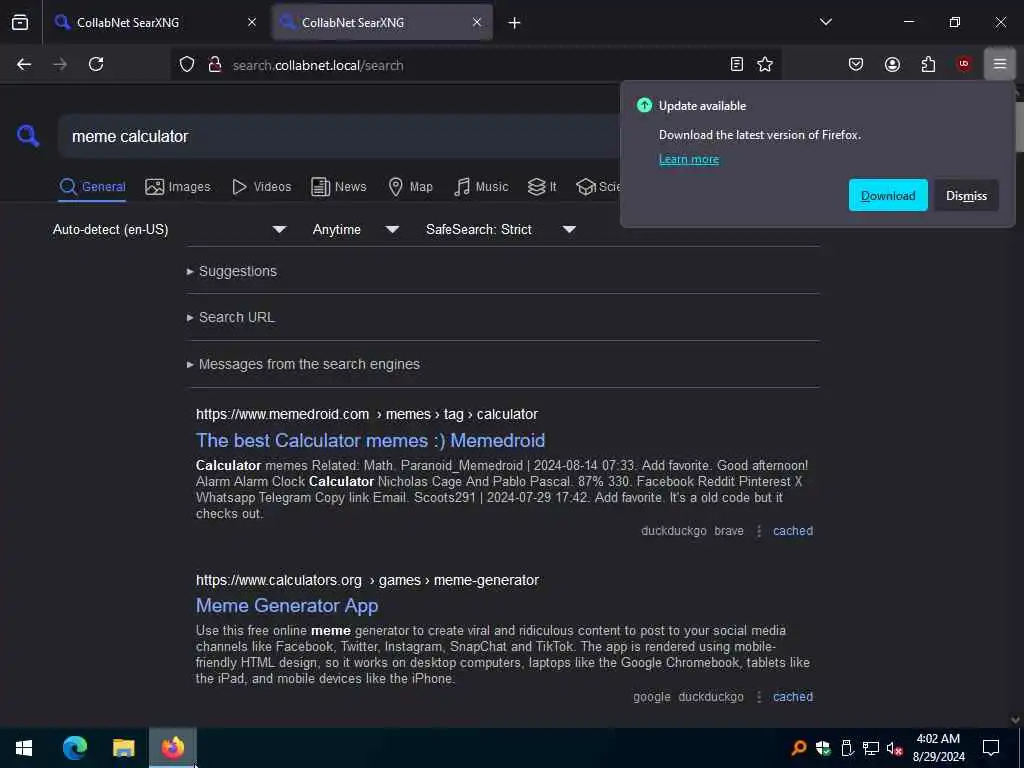The image size is (1024, 768).
Task: Open the network tray icon
Action: tap(871, 748)
